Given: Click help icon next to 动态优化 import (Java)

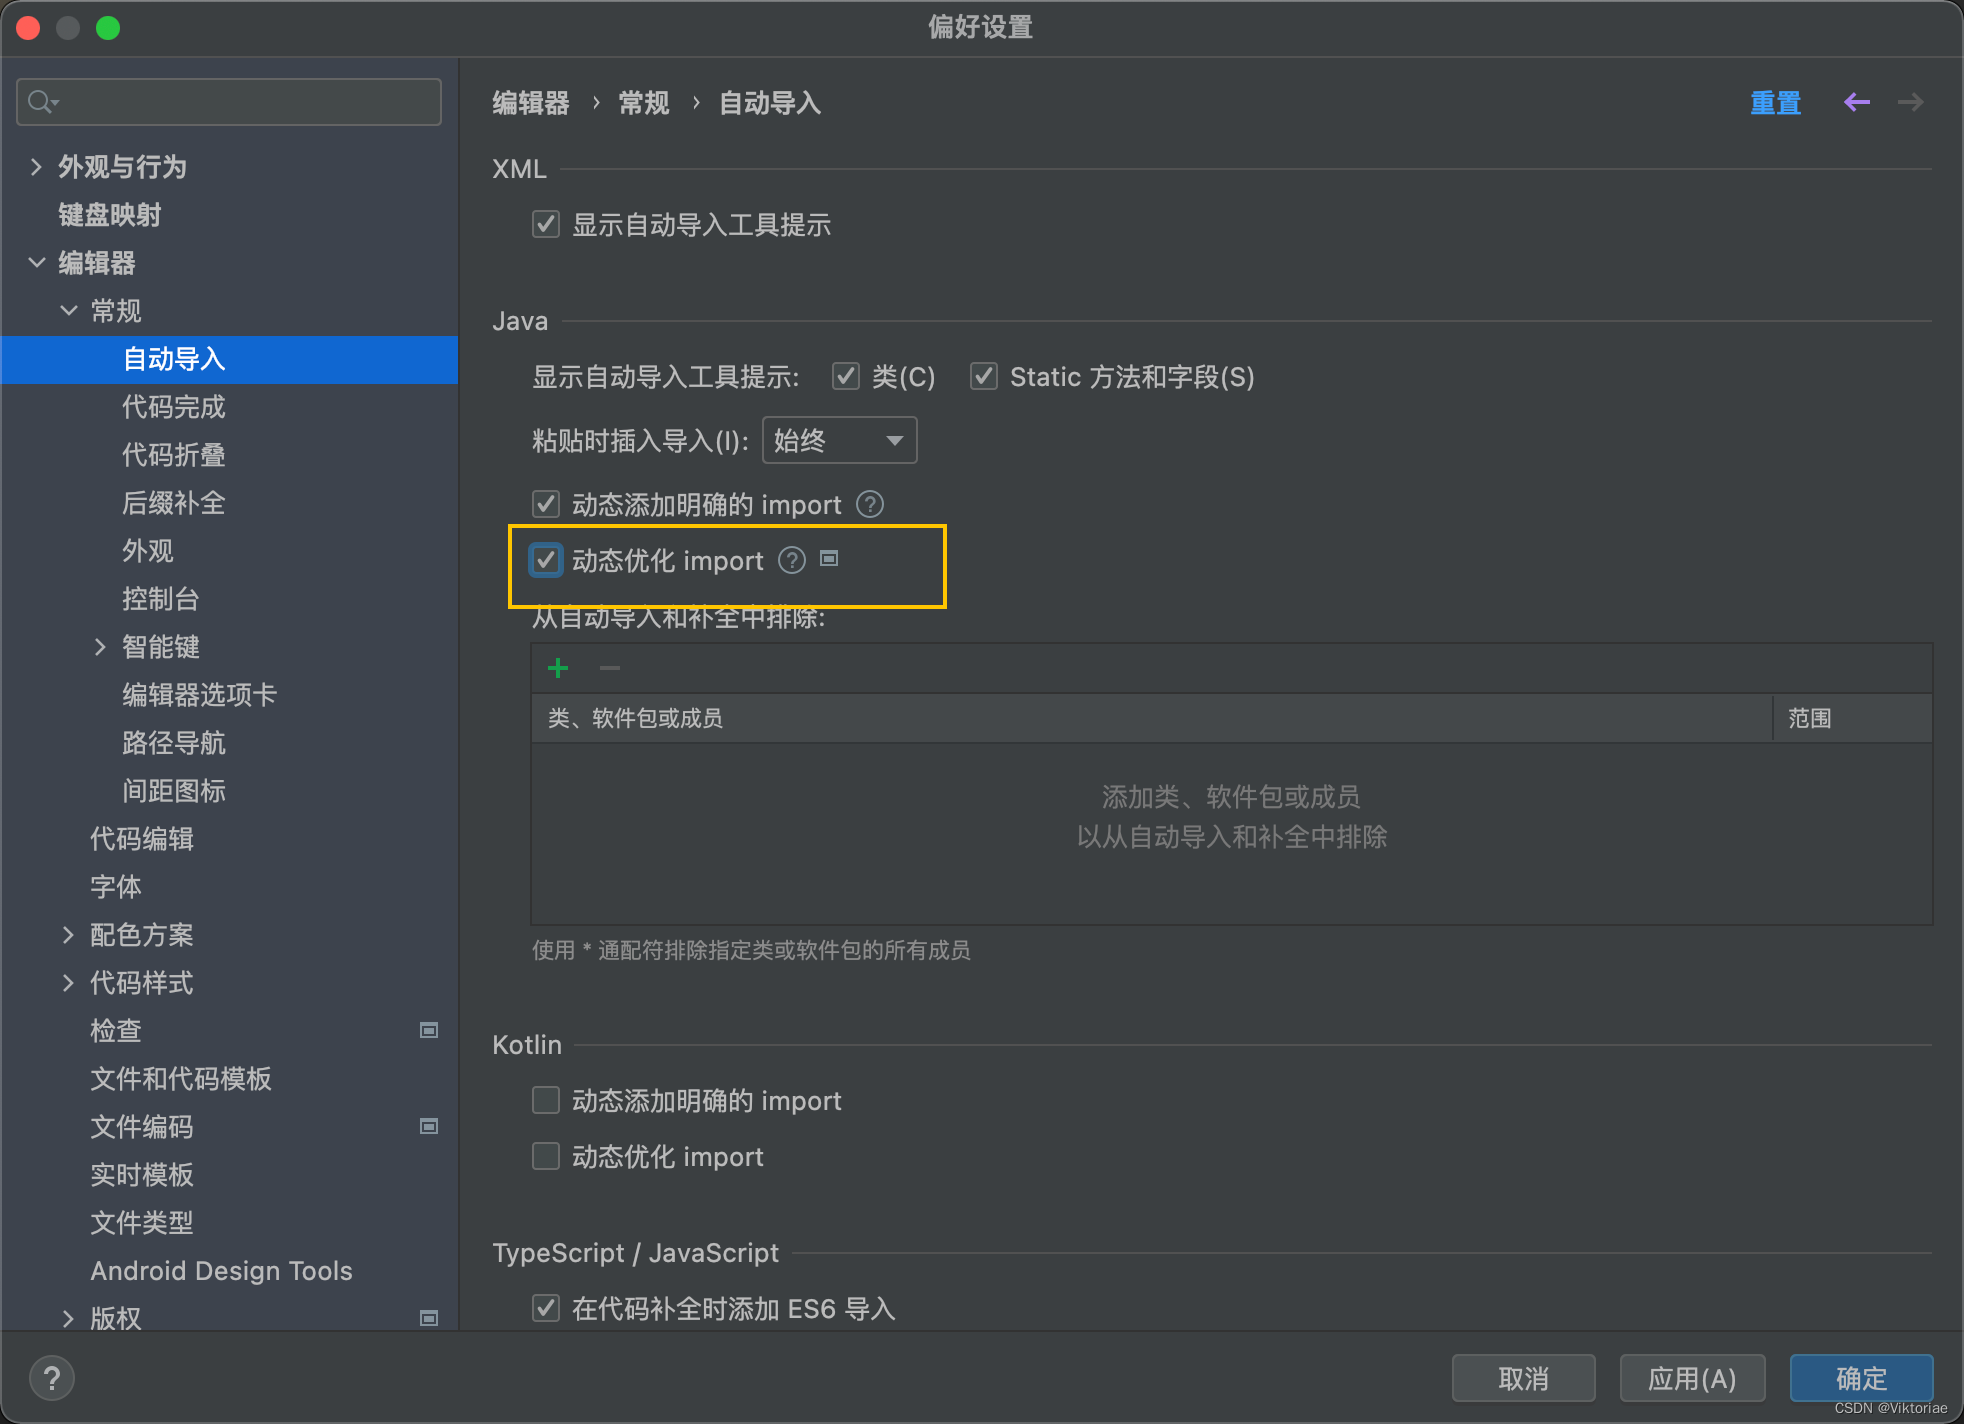Looking at the screenshot, I should pyautogui.click(x=792, y=560).
